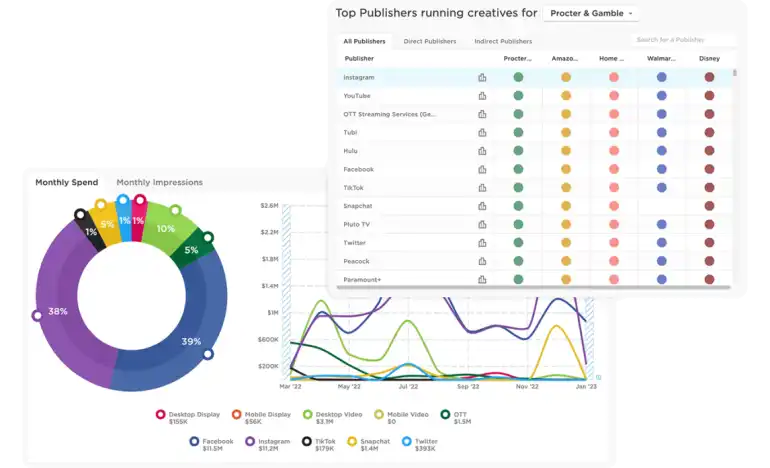Click the Publisher column header
Image resolution: width=770 pixels, height=468 pixels.
pyautogui.click(x=359, y=58)
